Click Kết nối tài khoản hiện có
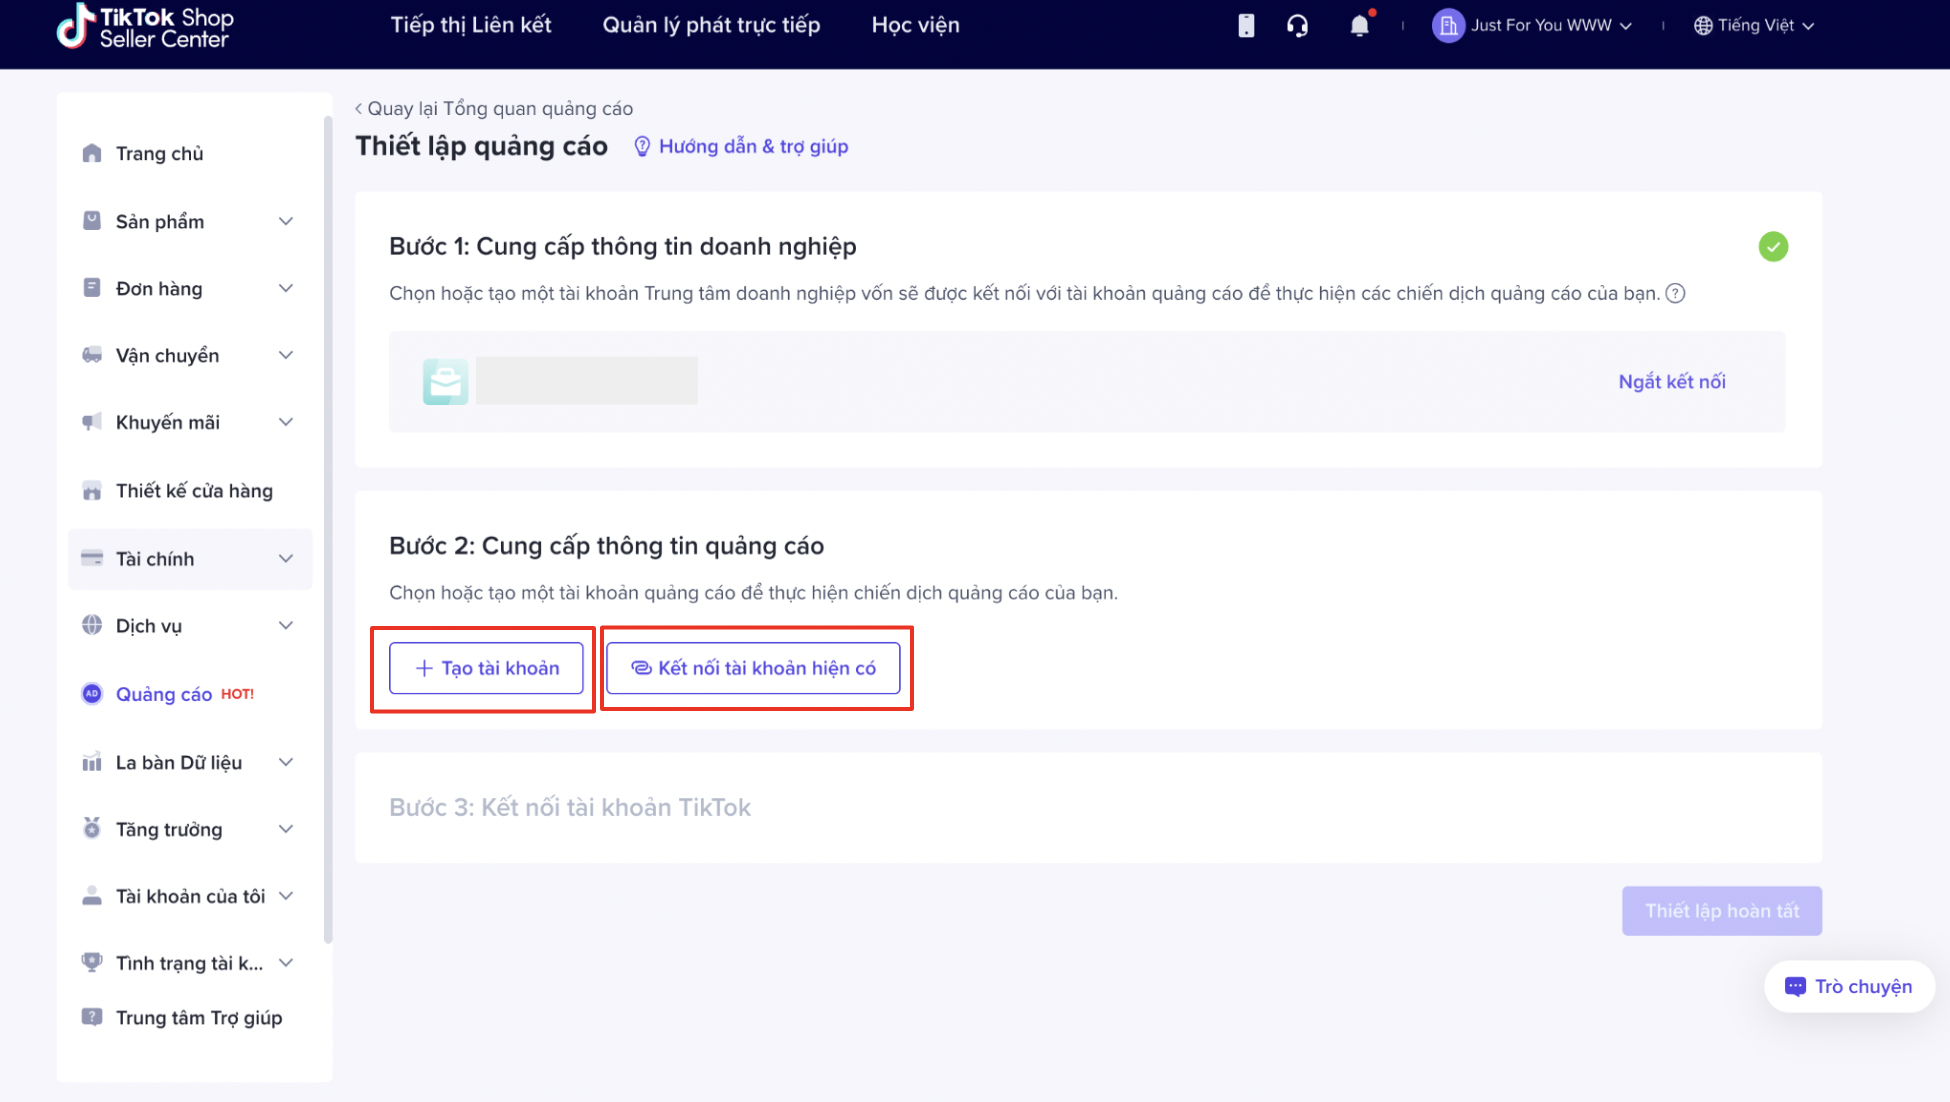Image resolution: width=1950 pixels, height=1102 pixels. coord(753,668)
